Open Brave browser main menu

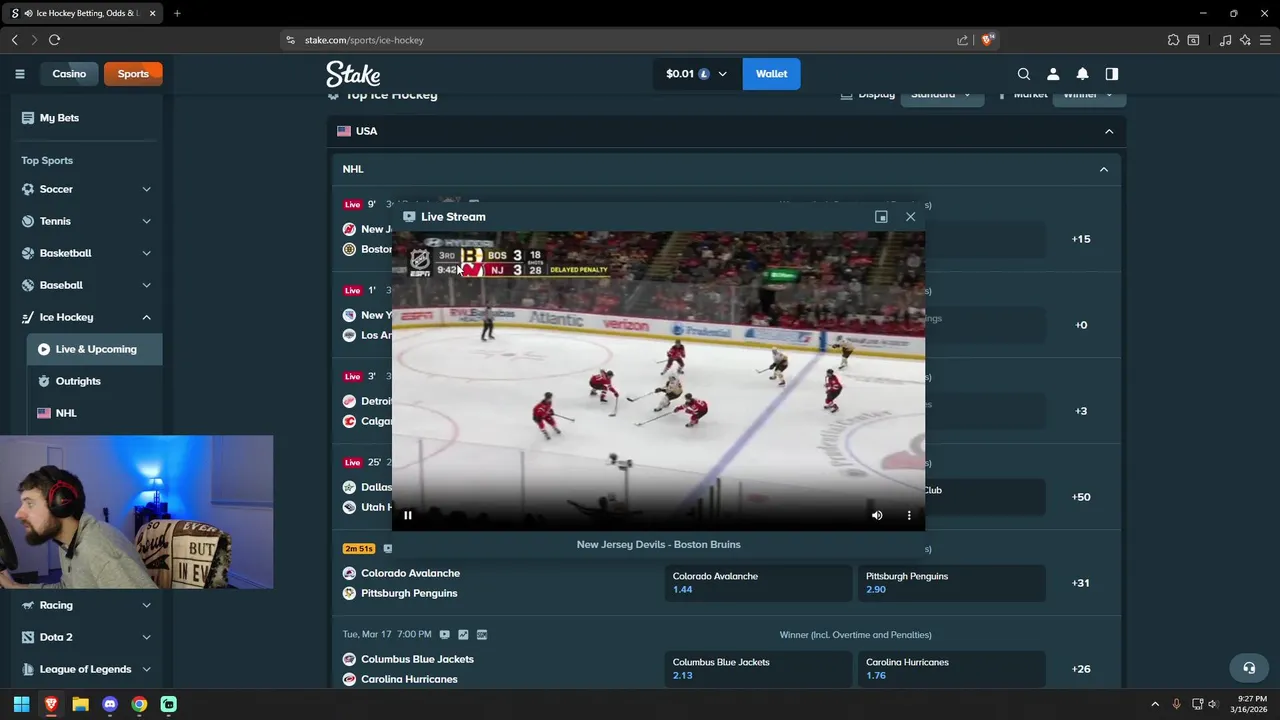[x=1265, y=40]
